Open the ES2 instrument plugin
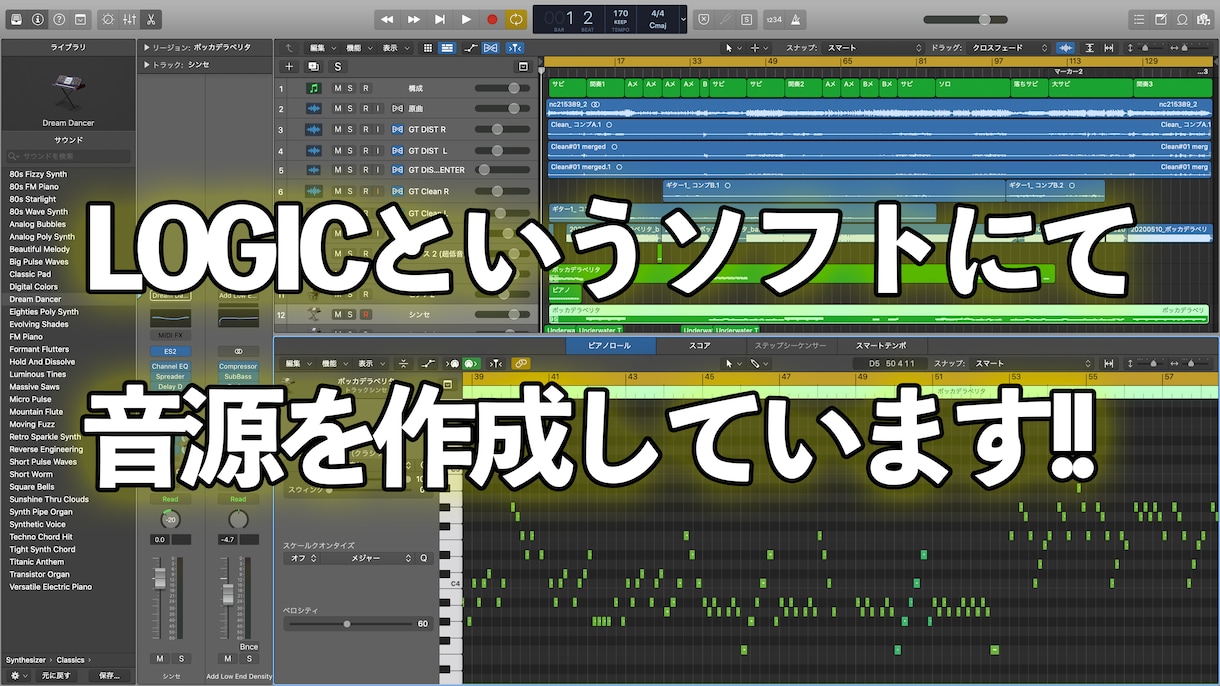1220x686 pixels. 170,352
